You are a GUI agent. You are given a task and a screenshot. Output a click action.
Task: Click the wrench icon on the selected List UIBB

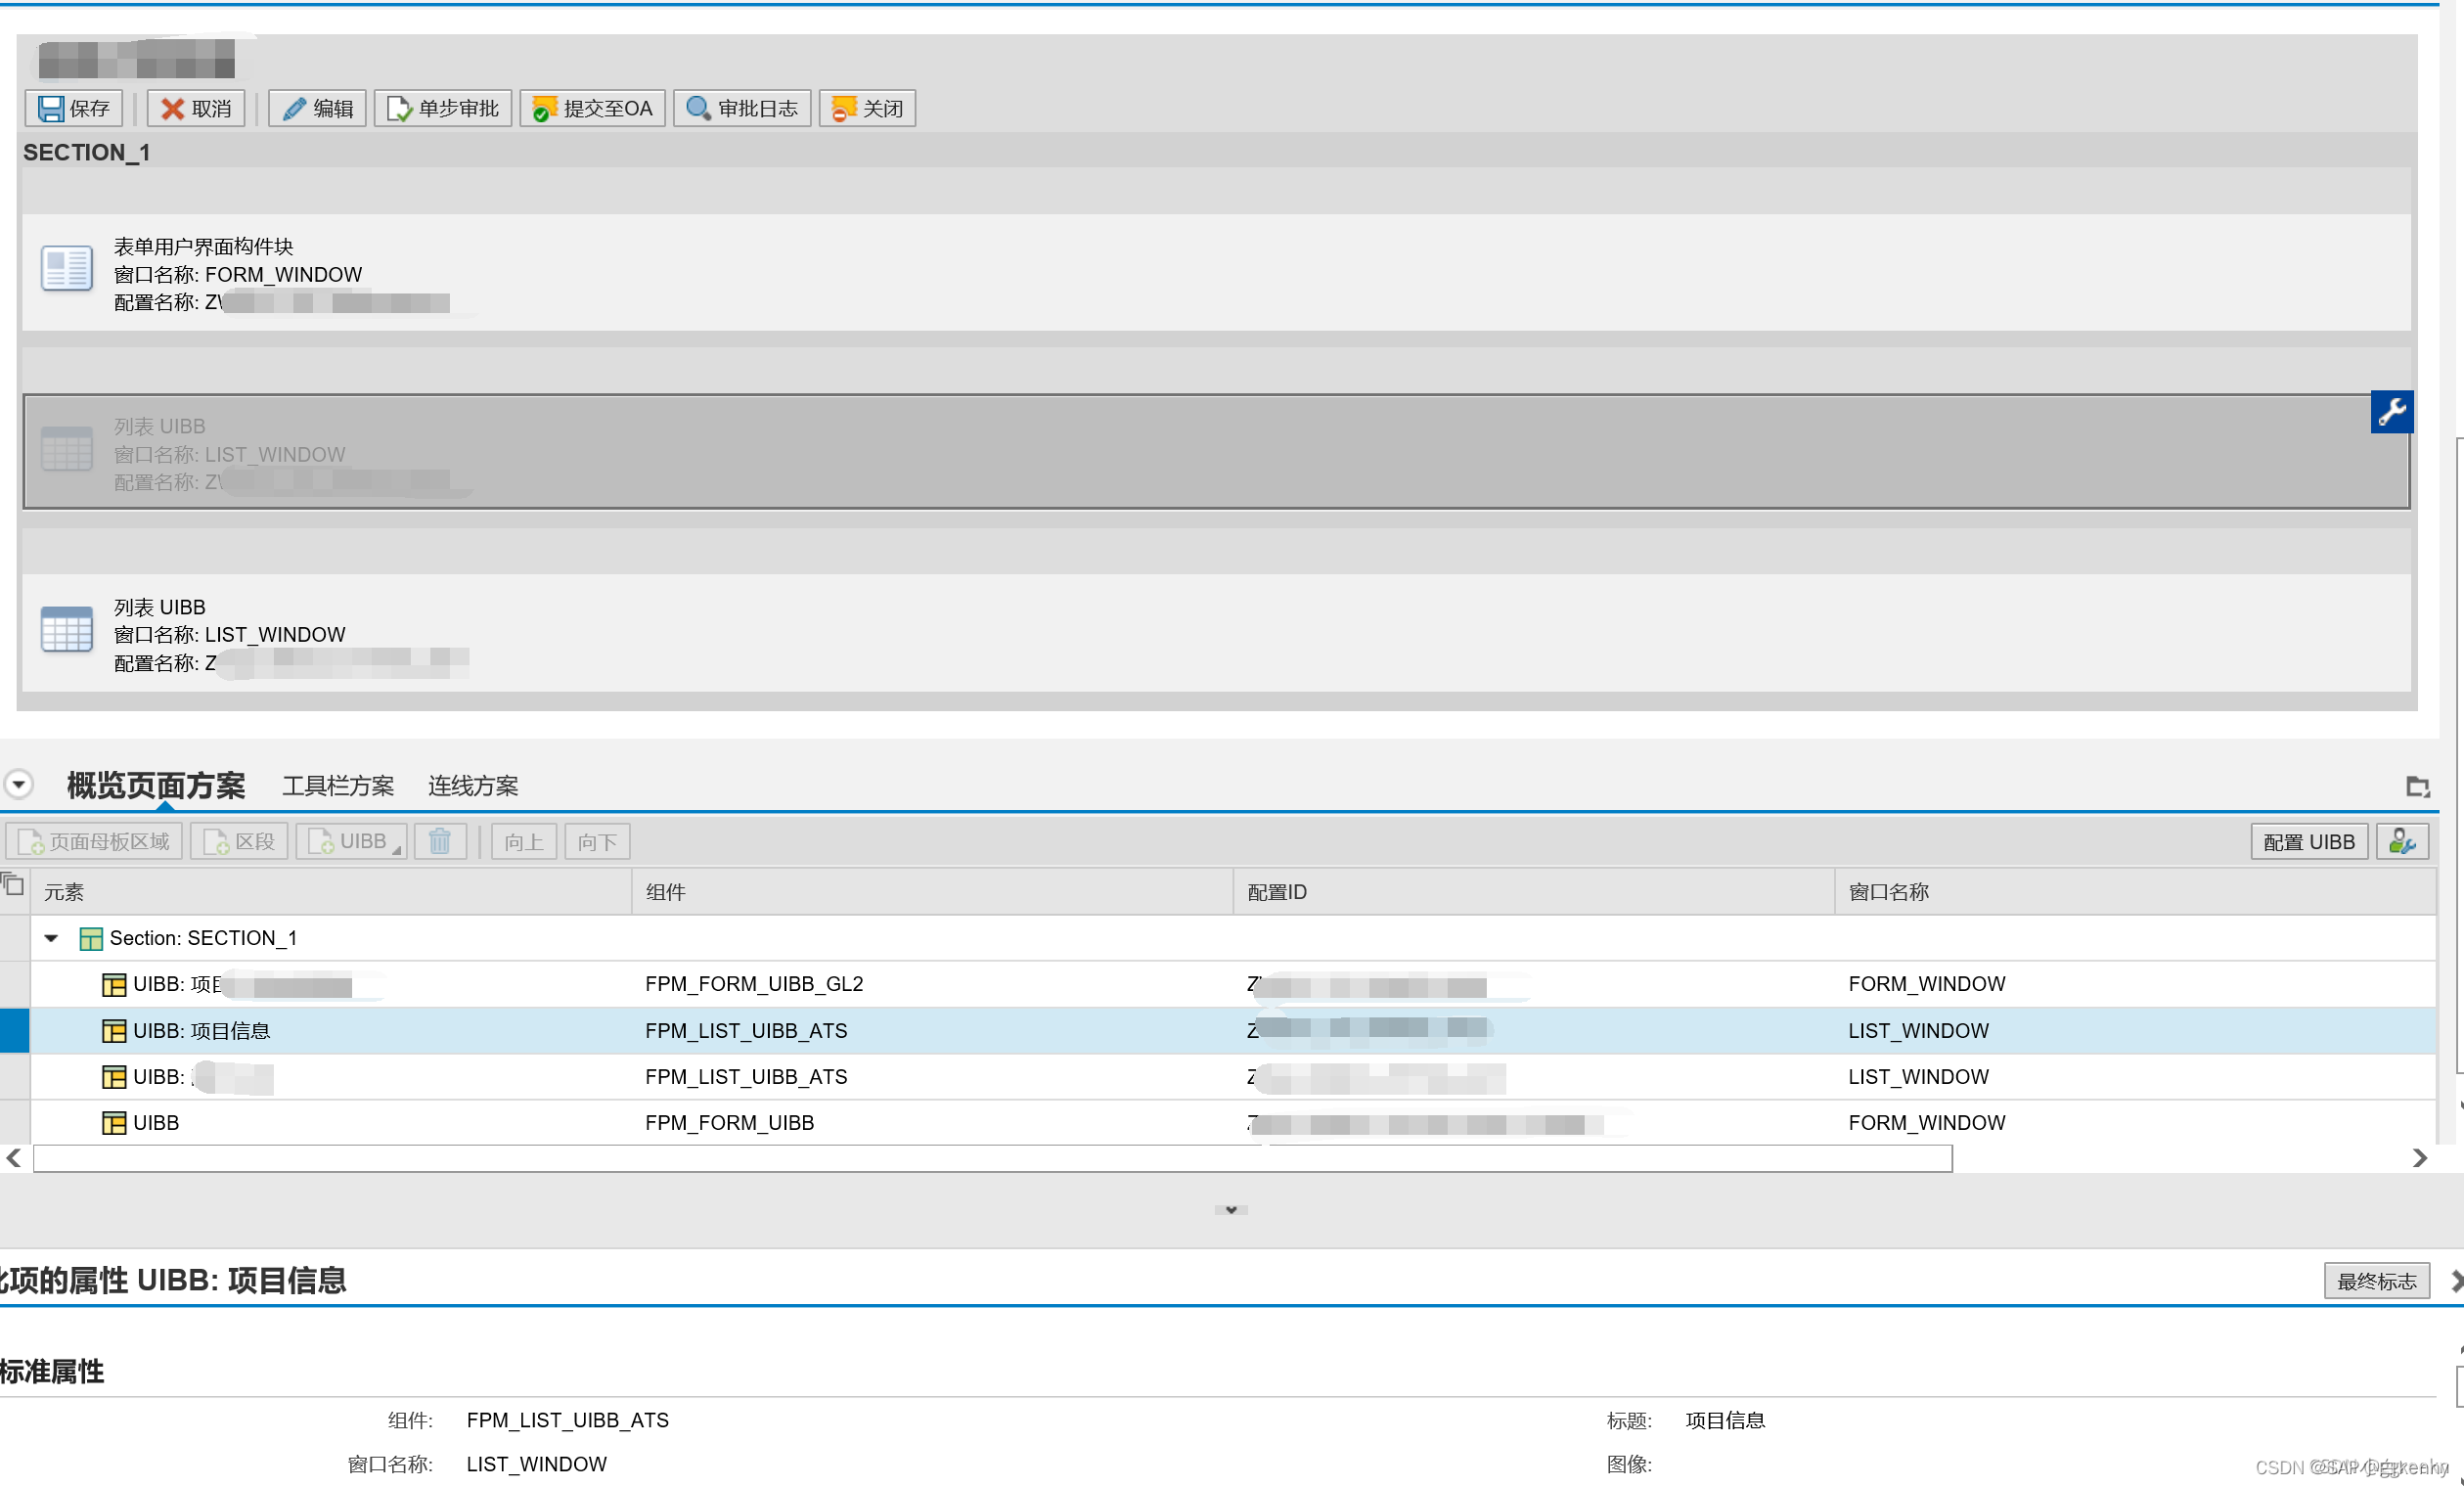tap(2391, 412)
